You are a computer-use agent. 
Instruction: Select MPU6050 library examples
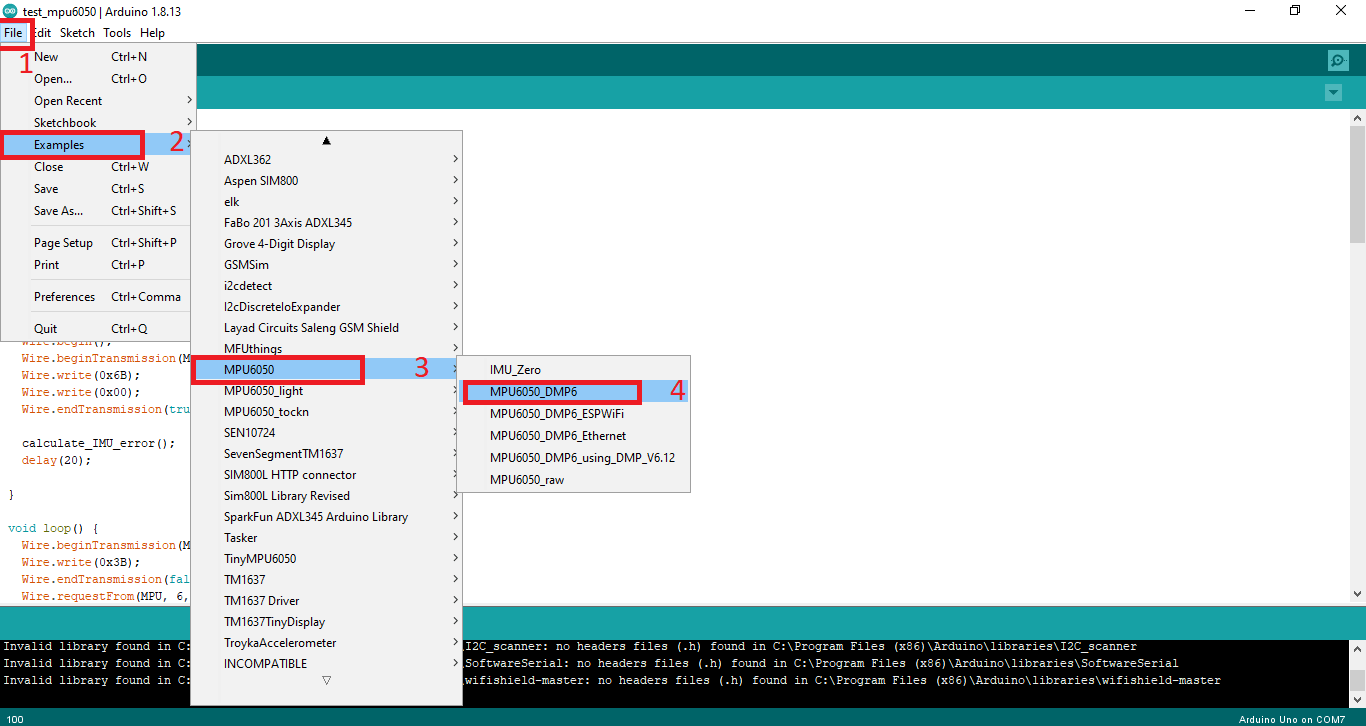(326, 370)
